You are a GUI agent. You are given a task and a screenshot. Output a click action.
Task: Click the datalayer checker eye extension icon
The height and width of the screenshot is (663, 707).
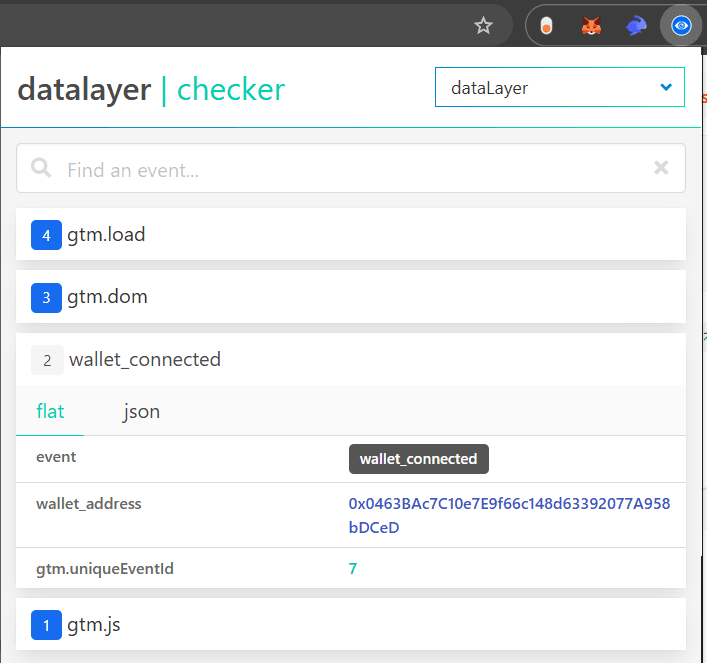pyautogui.click(x=681, y=26)
